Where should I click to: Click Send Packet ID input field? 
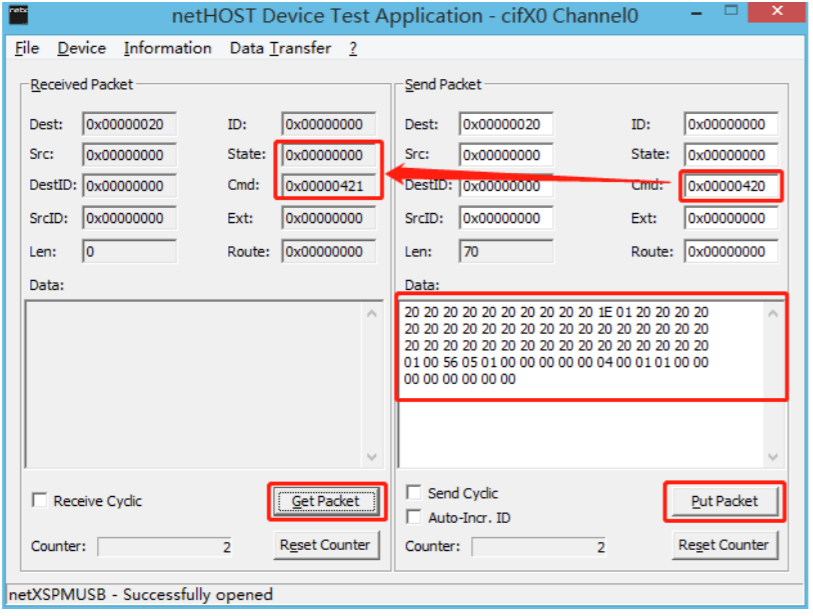click(731, 124)
